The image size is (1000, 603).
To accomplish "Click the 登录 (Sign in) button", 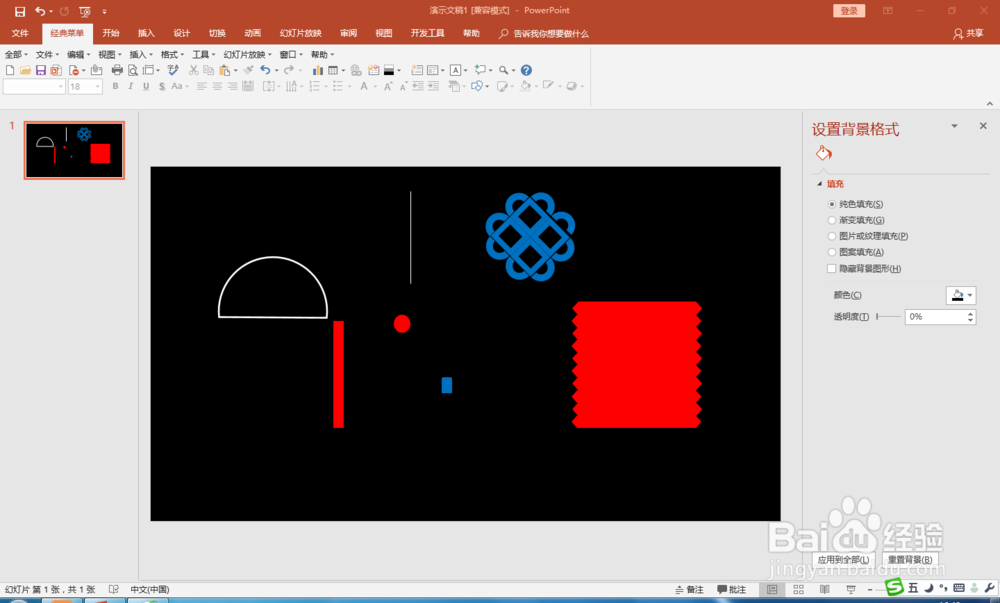I will (849, 11).
